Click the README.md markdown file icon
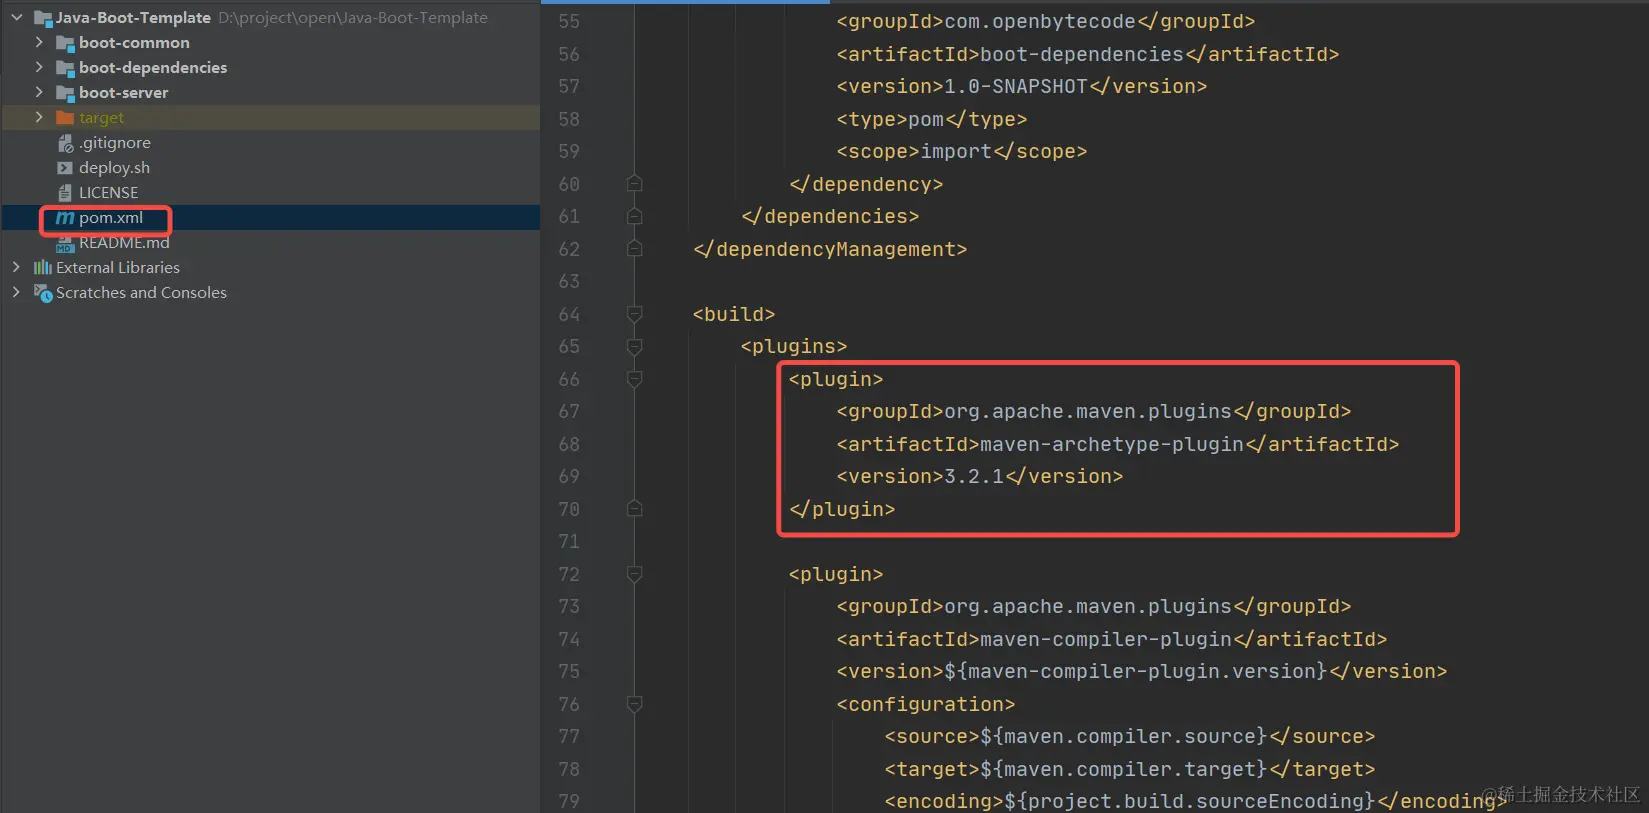 point(65,243)
